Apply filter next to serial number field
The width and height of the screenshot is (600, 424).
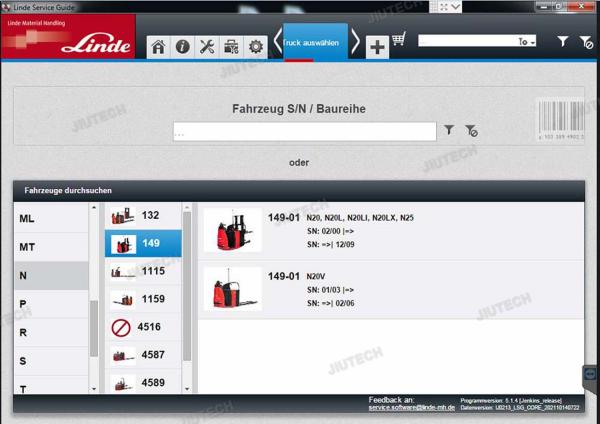(449, 130)
